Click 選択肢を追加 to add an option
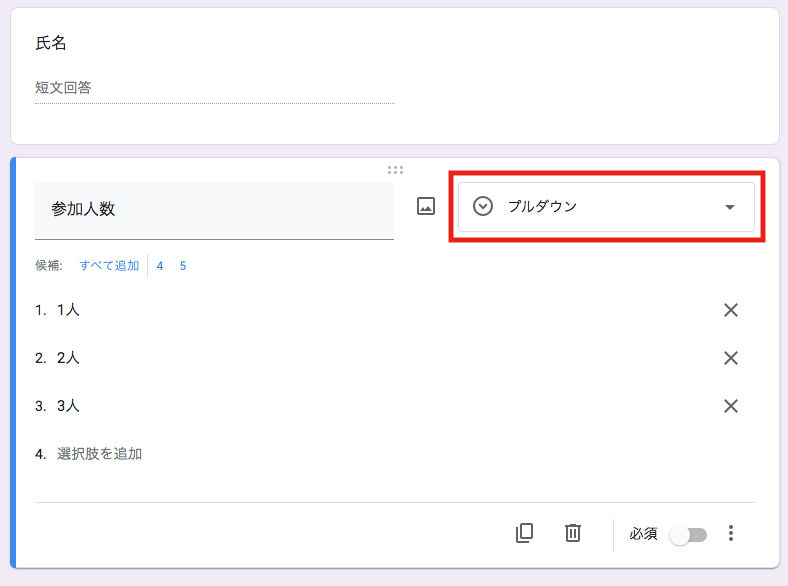This screenshot has width=788, height=586. click(100, 454)
